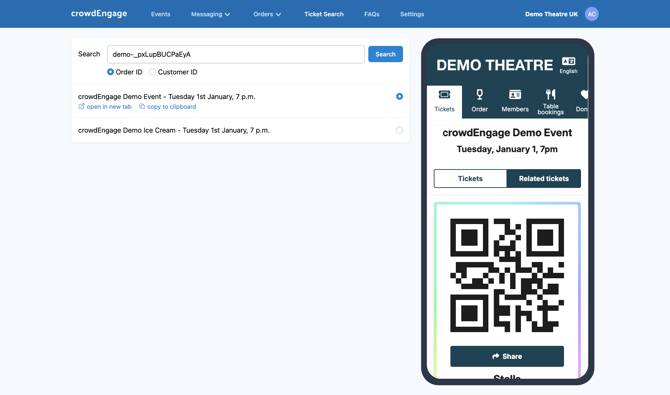Click the Tickets icon in preview nav

pos(444,94)
